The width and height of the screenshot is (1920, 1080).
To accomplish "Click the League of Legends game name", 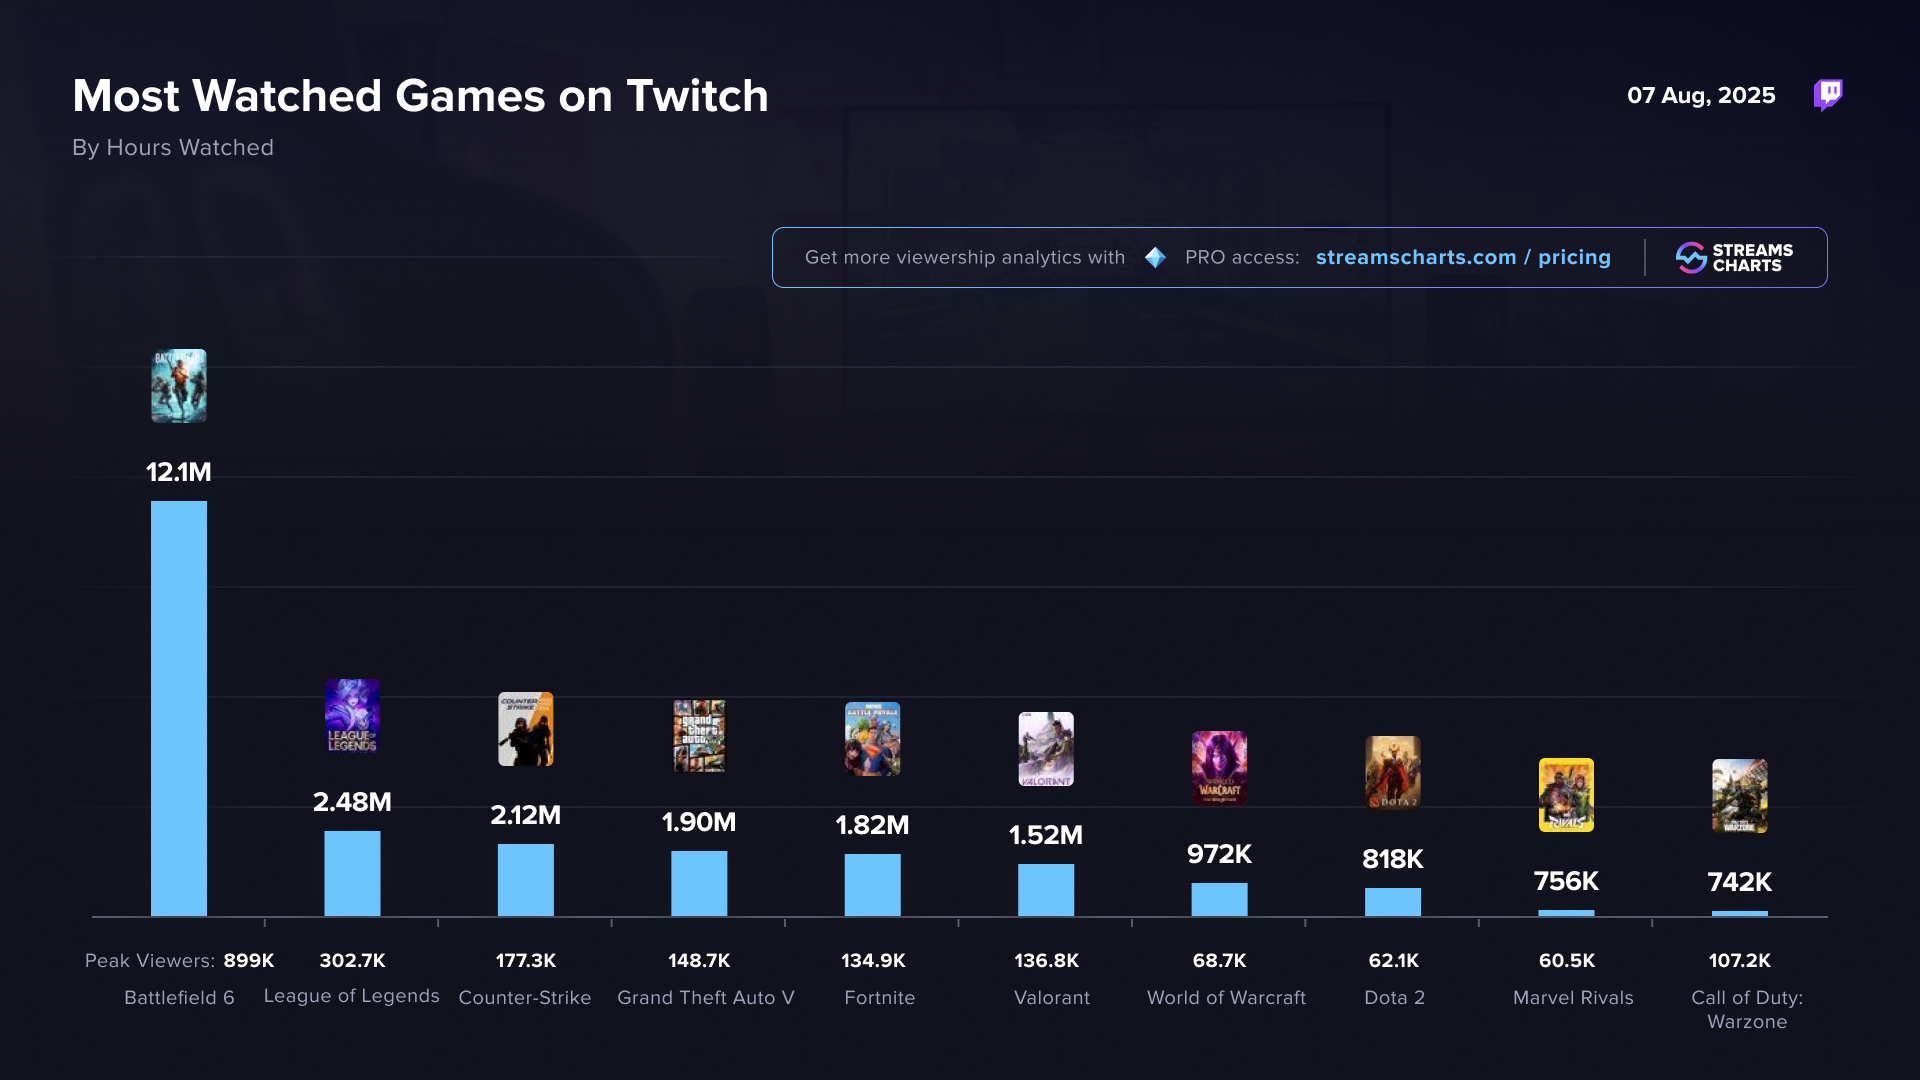I will [x=352, y=996].
